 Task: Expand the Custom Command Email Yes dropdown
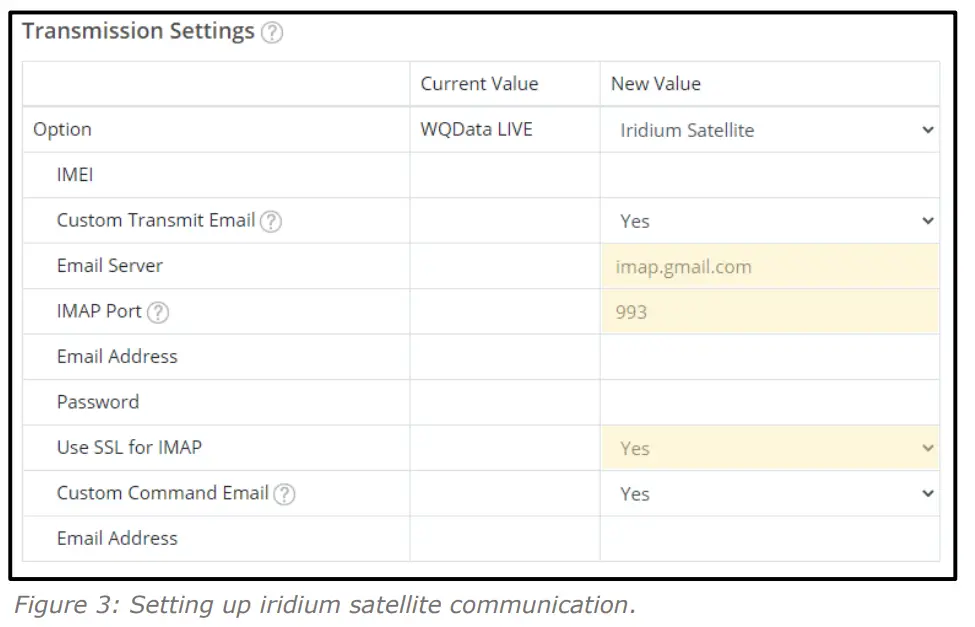click(770, 494)
